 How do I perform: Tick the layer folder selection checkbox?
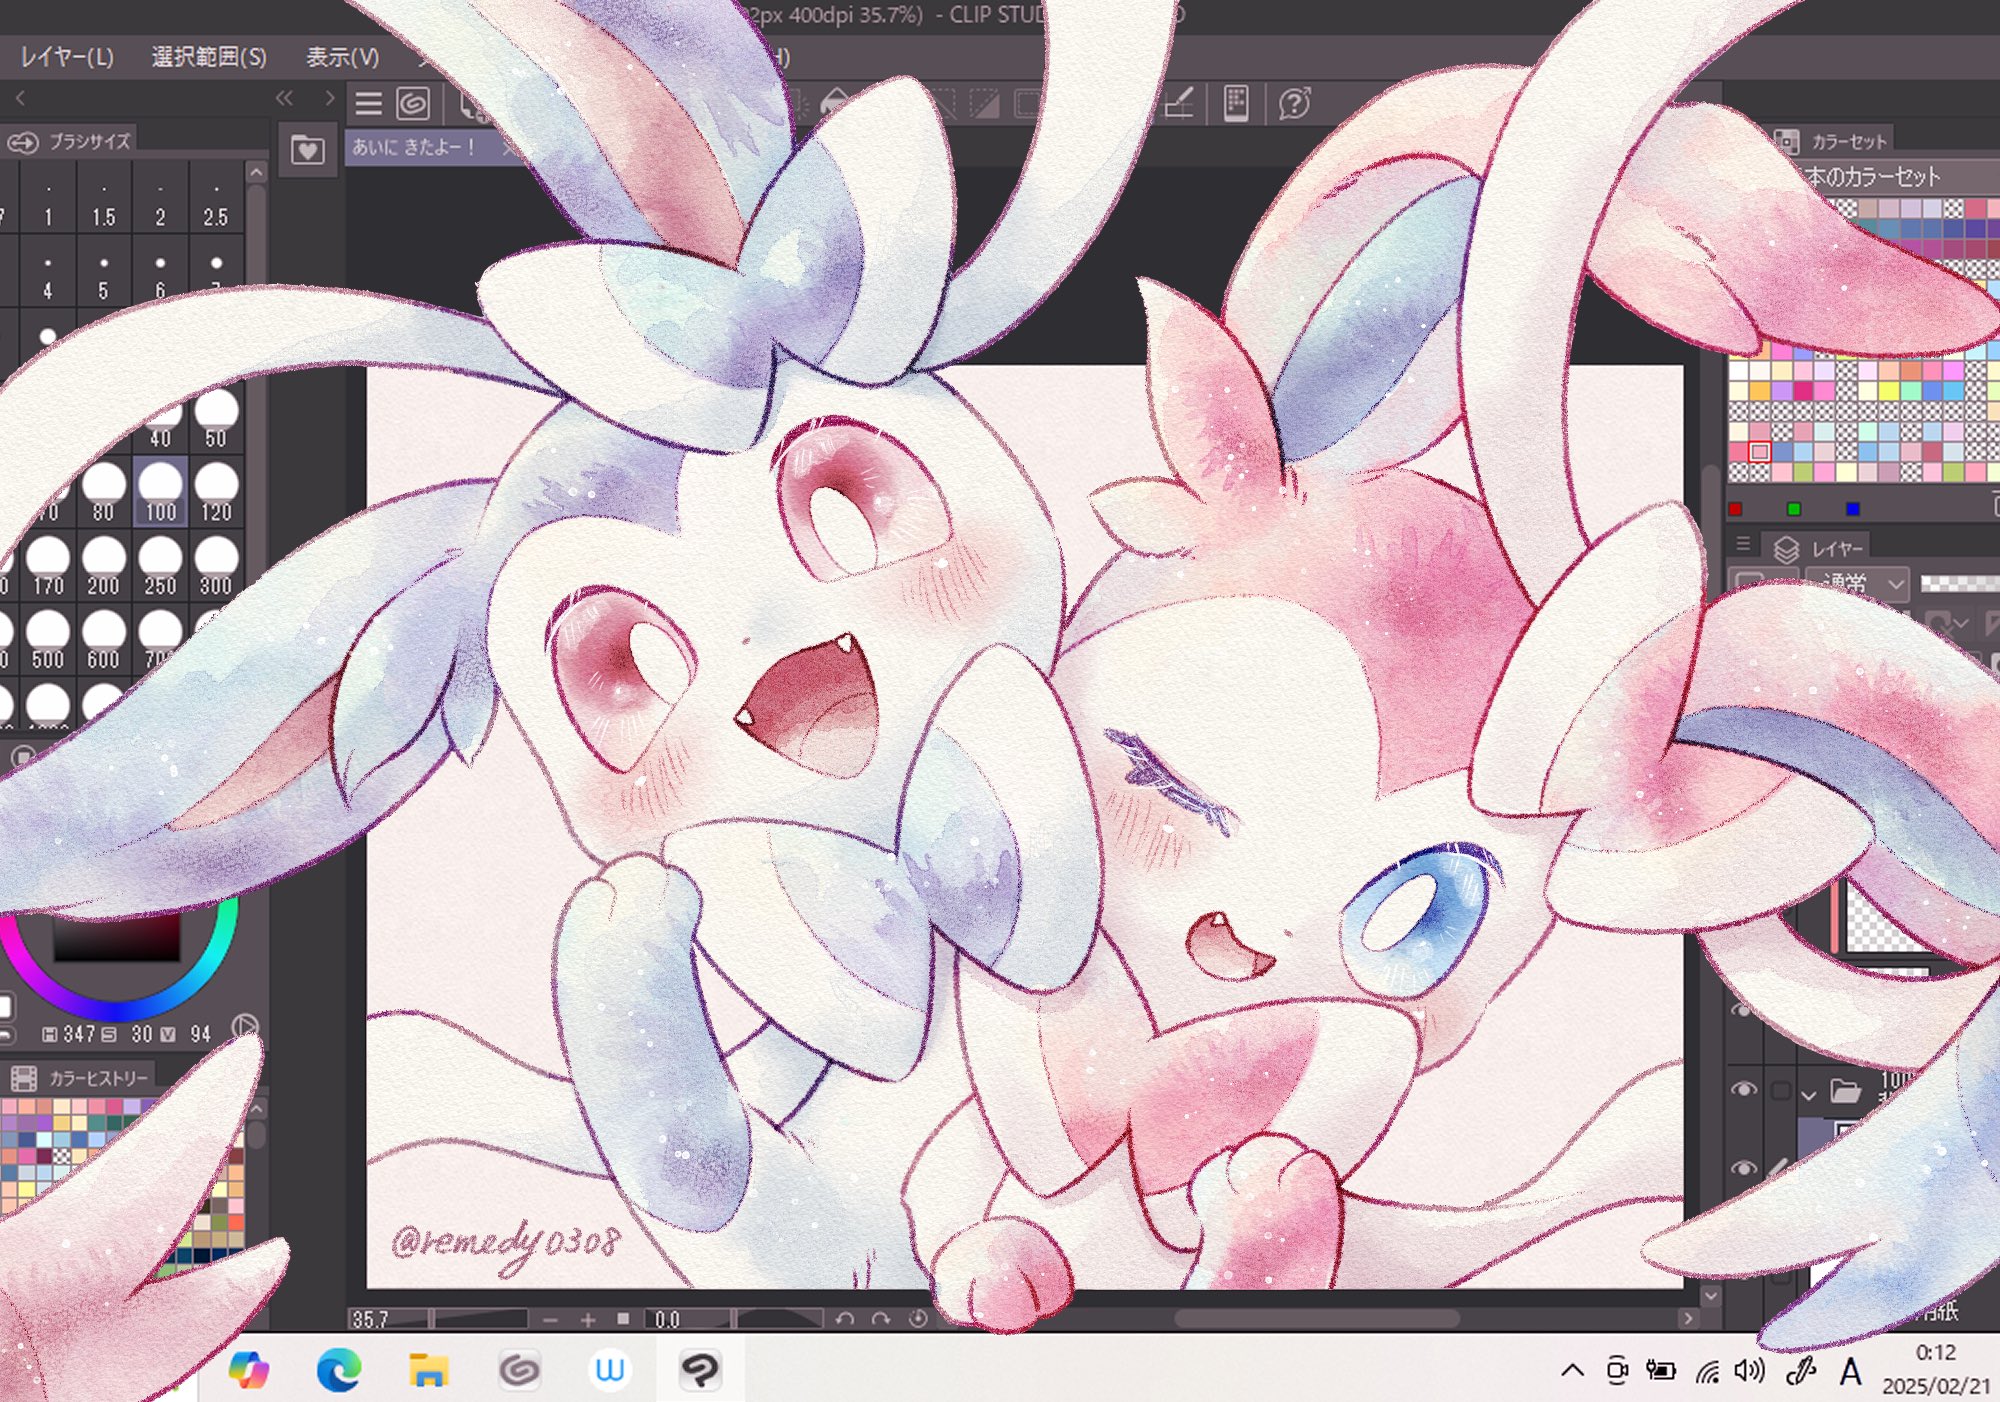[1780, 1091]
